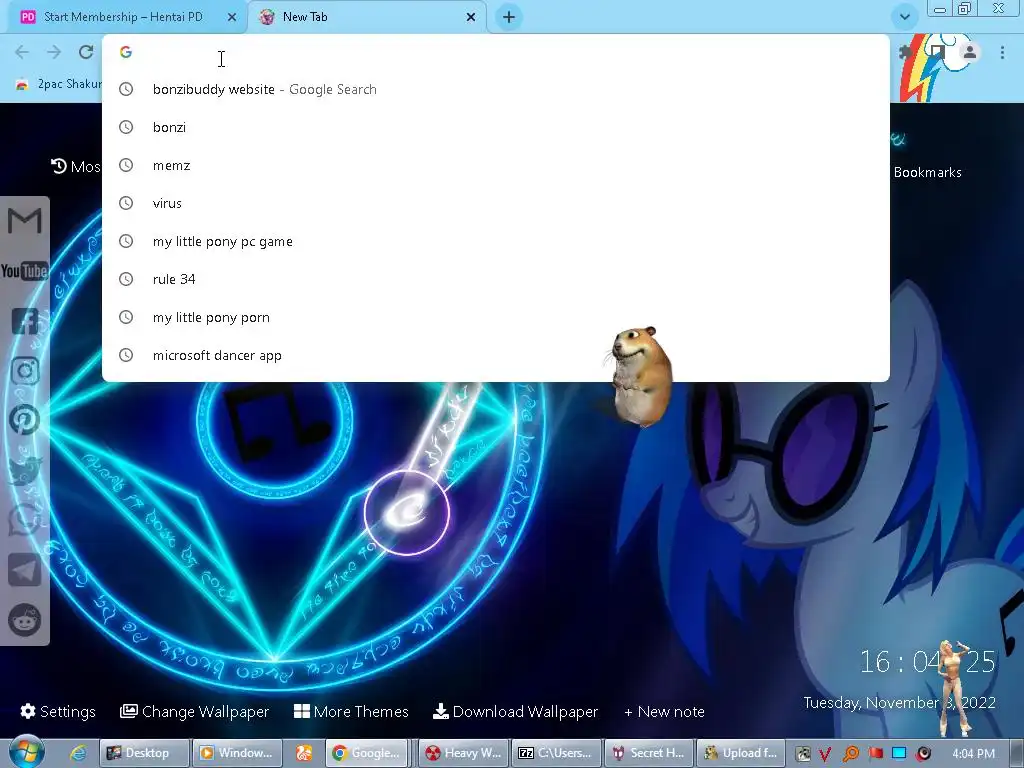Switch to the Secret H... taskbar button
This screenshot has width=1024, height=768.
pos(648,753)
